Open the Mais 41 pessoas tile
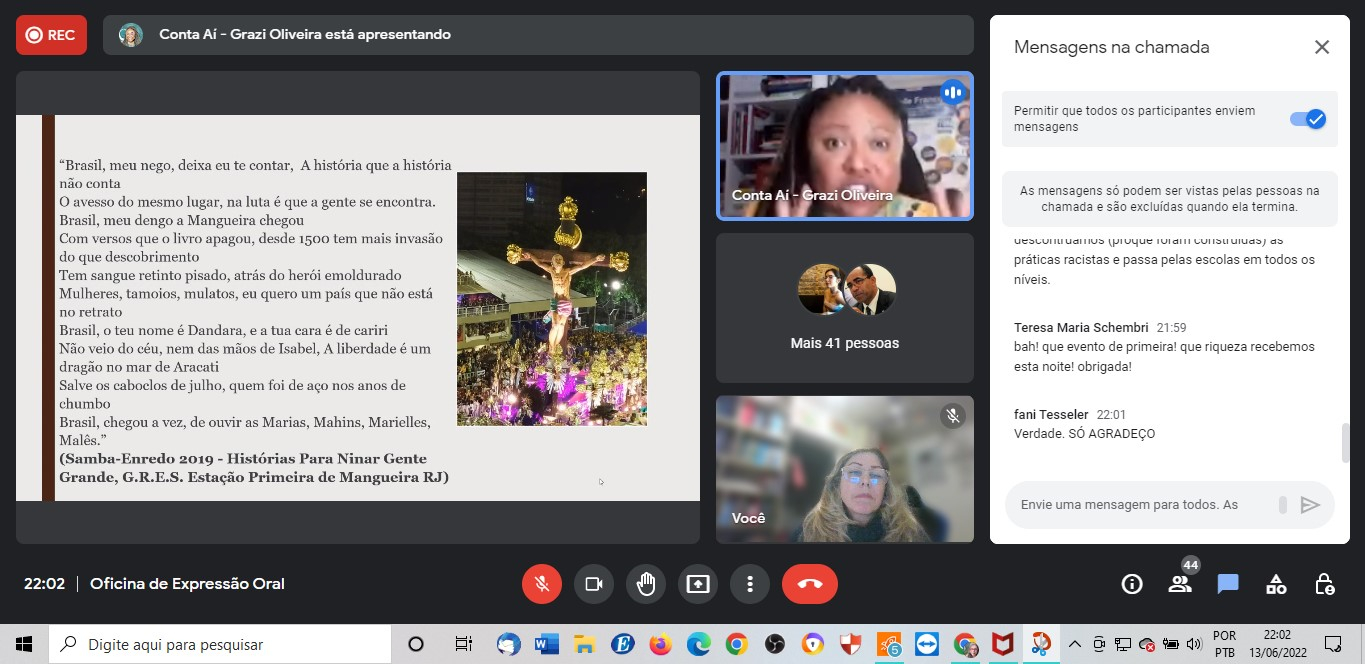Screen dimensions: 1365x664 (x=844, y=308)
